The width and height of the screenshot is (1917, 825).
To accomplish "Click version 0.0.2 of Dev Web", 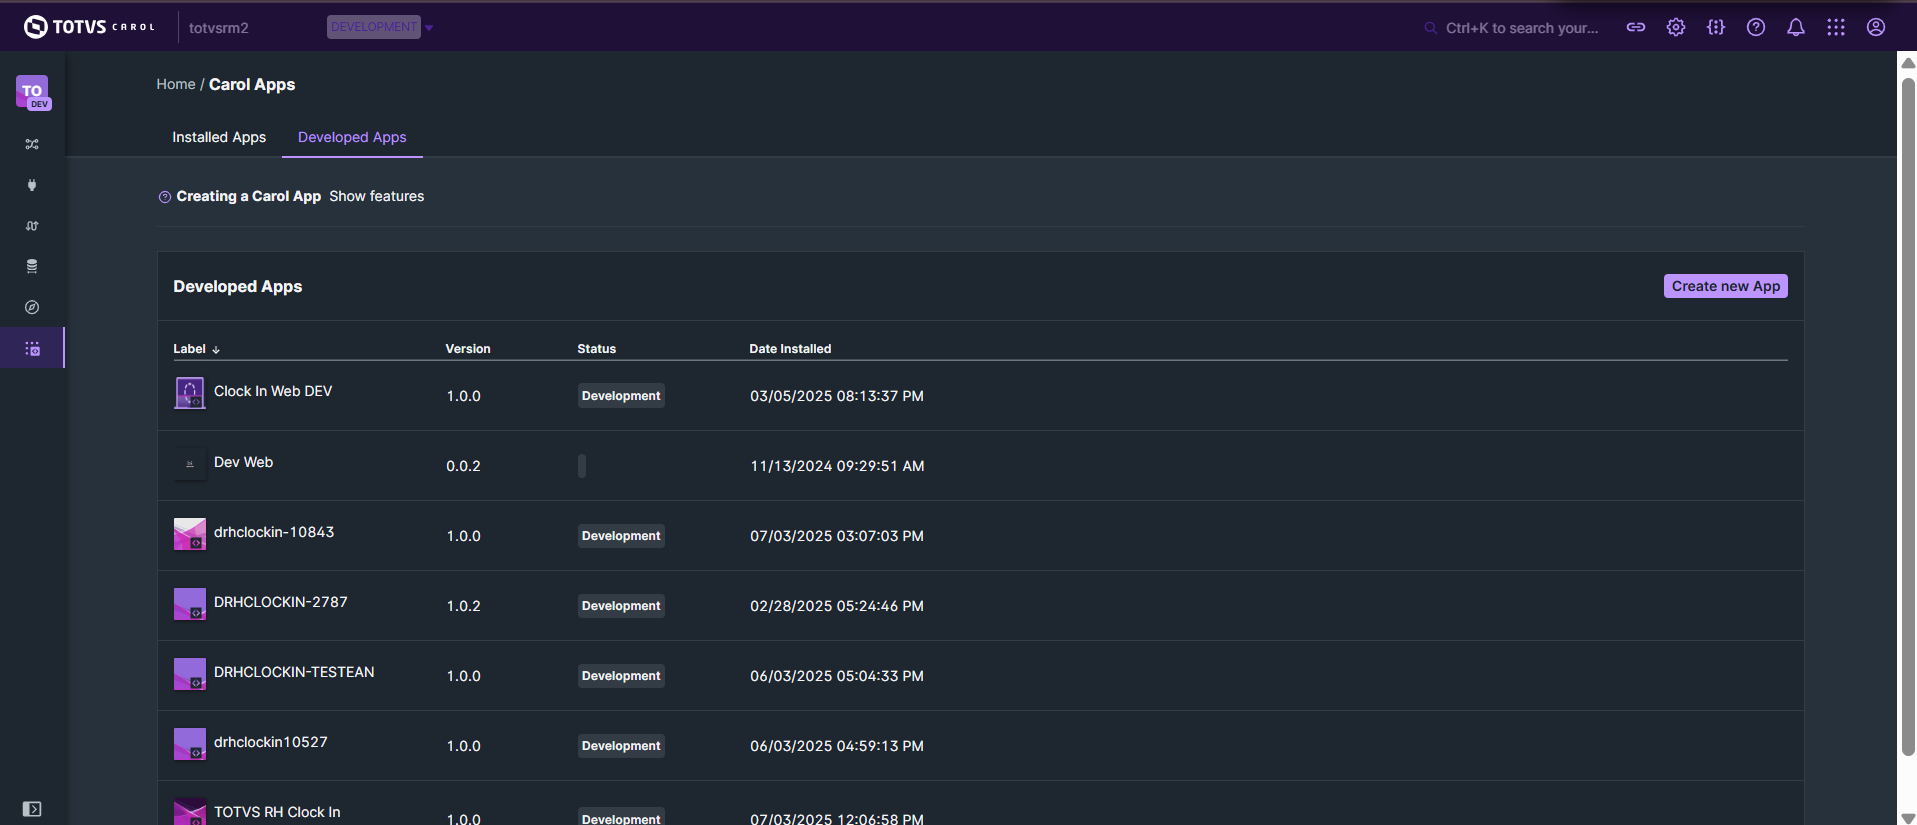I will click(463, 466).
